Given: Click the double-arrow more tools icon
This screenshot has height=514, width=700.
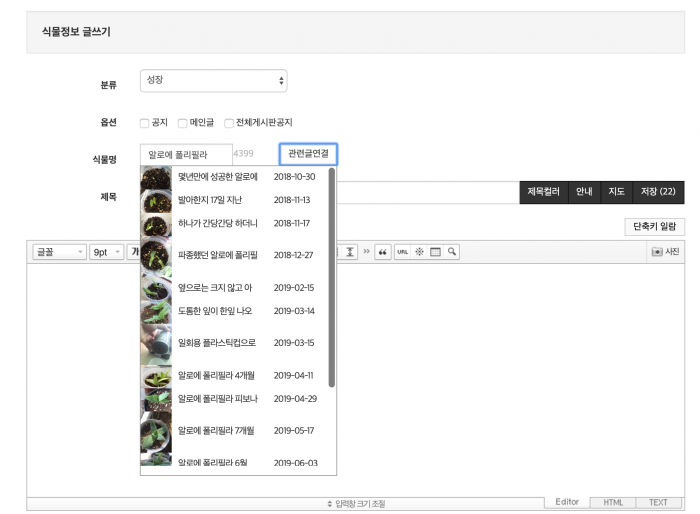Looking at the screenshot, I should [x=366, y=252].
